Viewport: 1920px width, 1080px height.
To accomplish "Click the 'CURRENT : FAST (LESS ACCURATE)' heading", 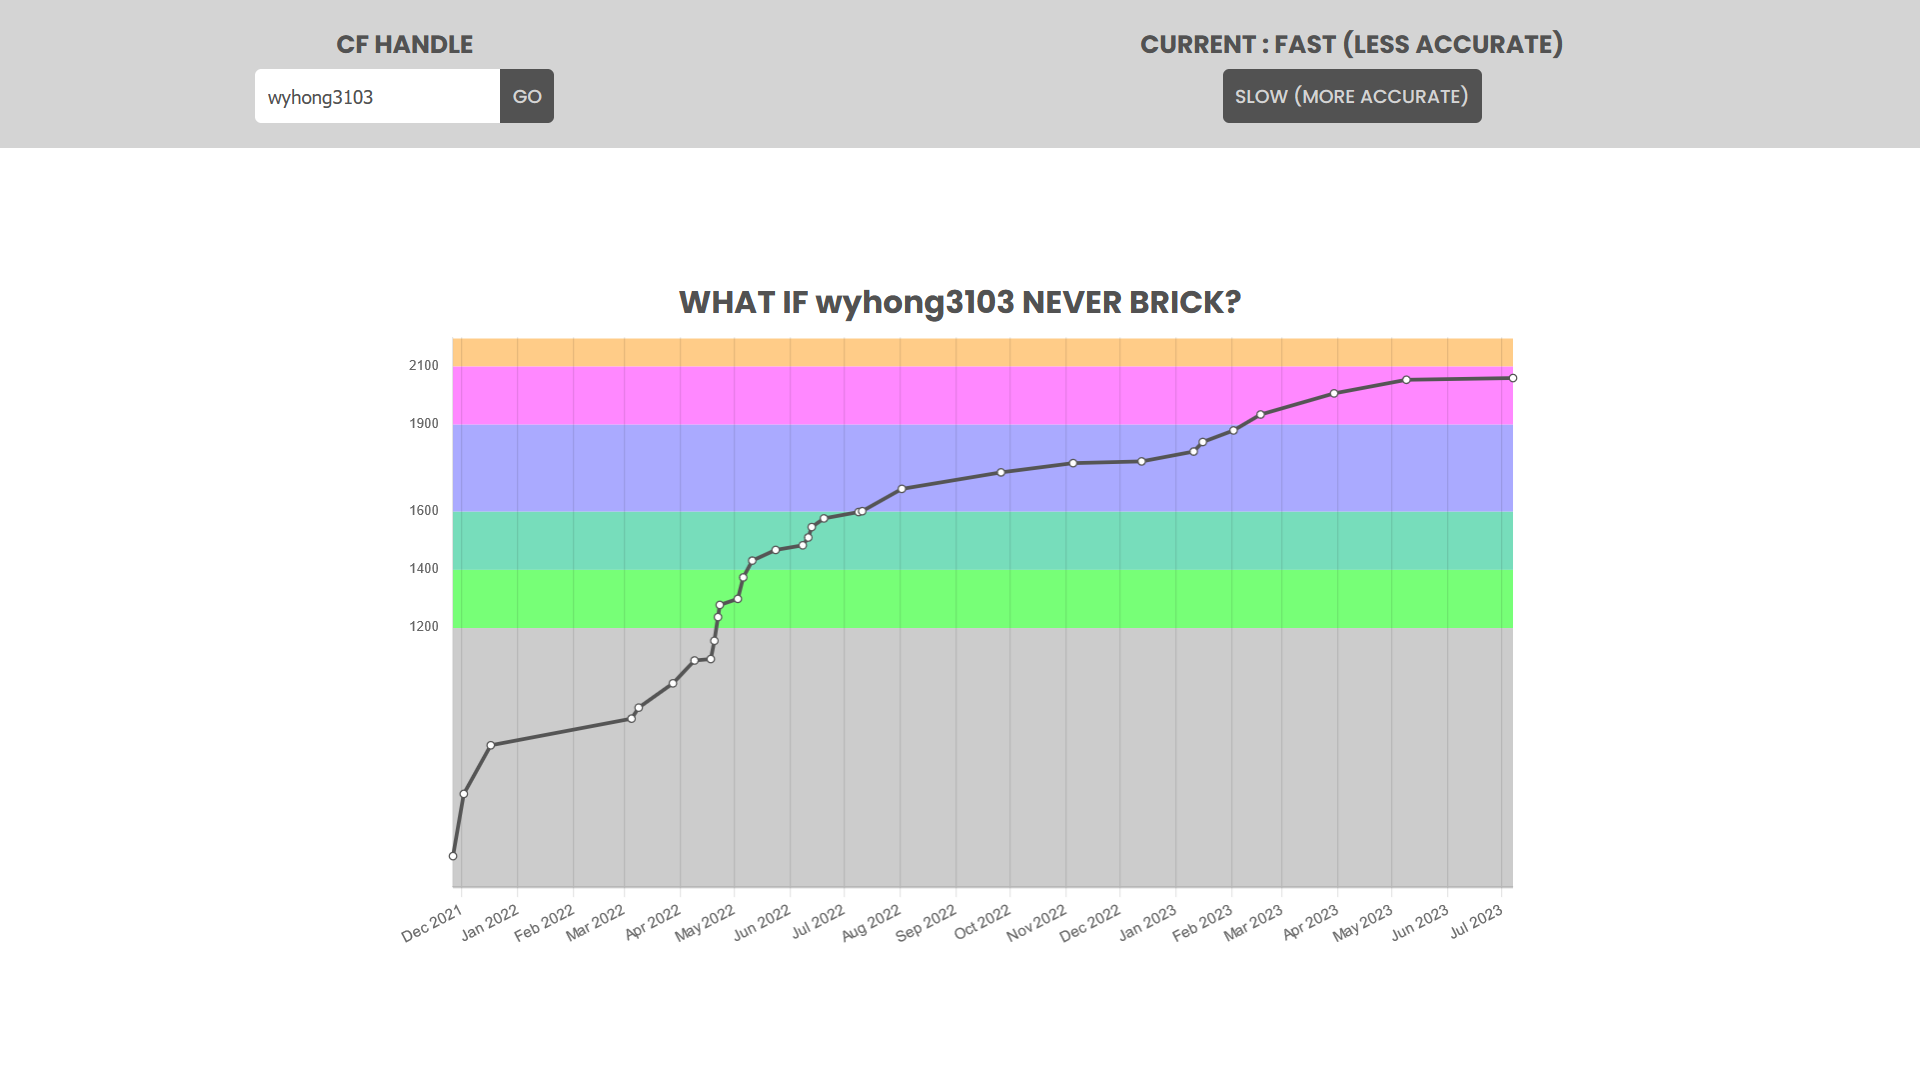I will click(1352, 44).
